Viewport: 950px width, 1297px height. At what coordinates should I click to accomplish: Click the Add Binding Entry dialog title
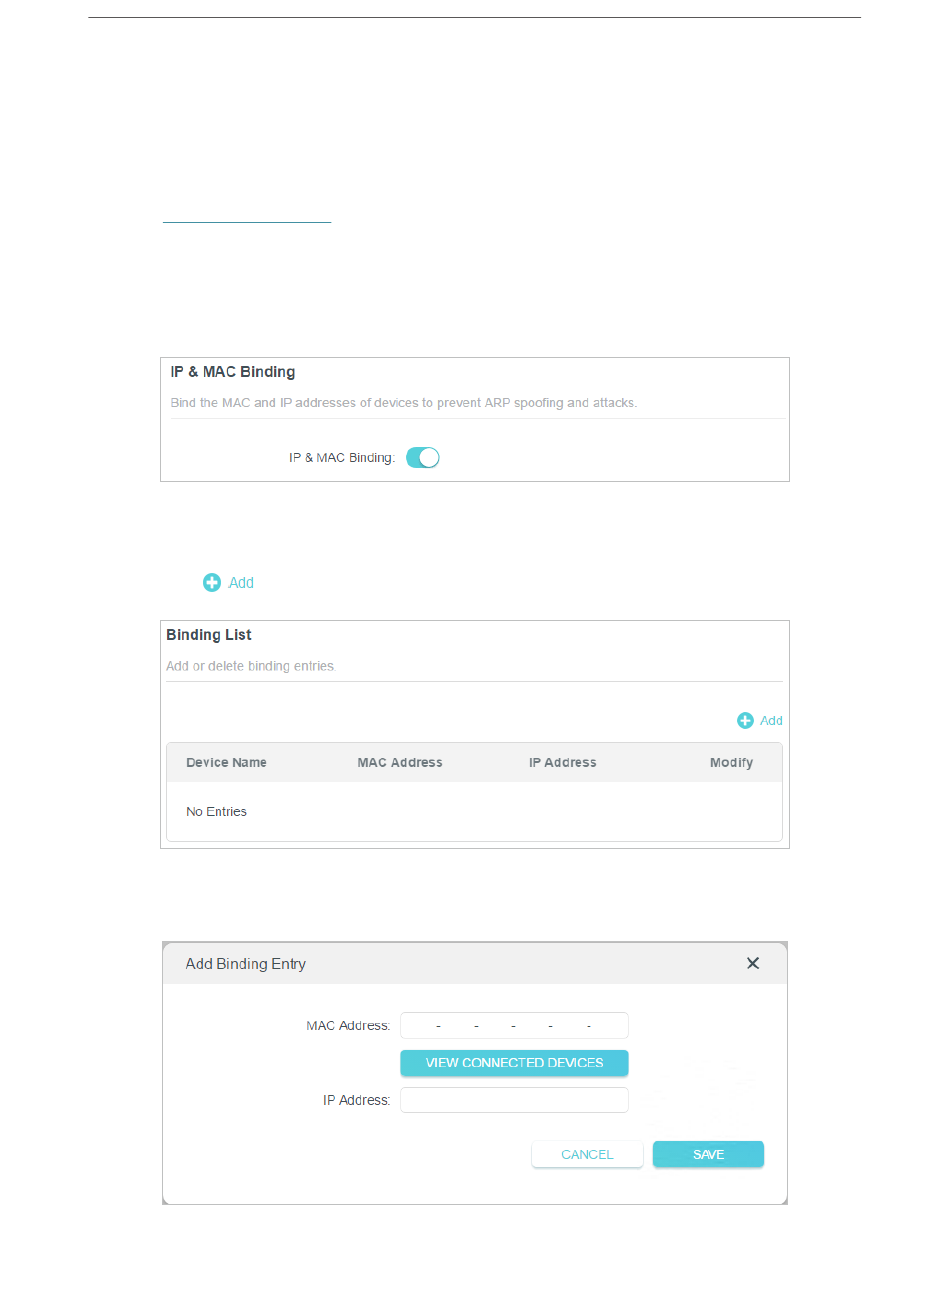click(246, 964)
